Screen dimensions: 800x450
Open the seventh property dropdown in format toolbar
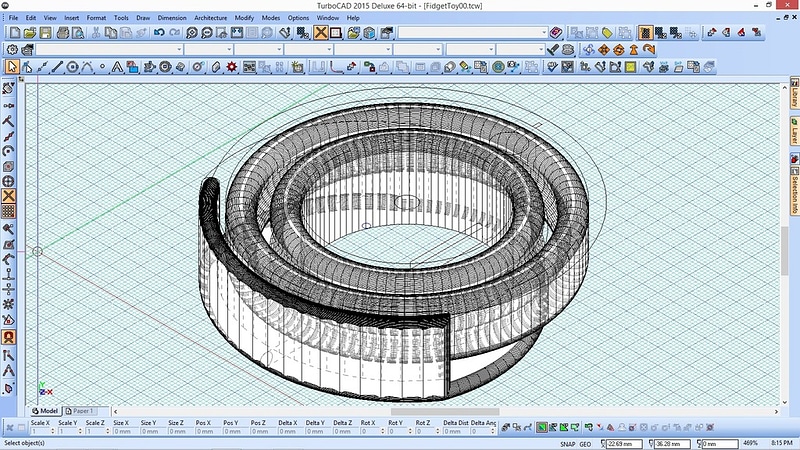(x=470, y=49)
